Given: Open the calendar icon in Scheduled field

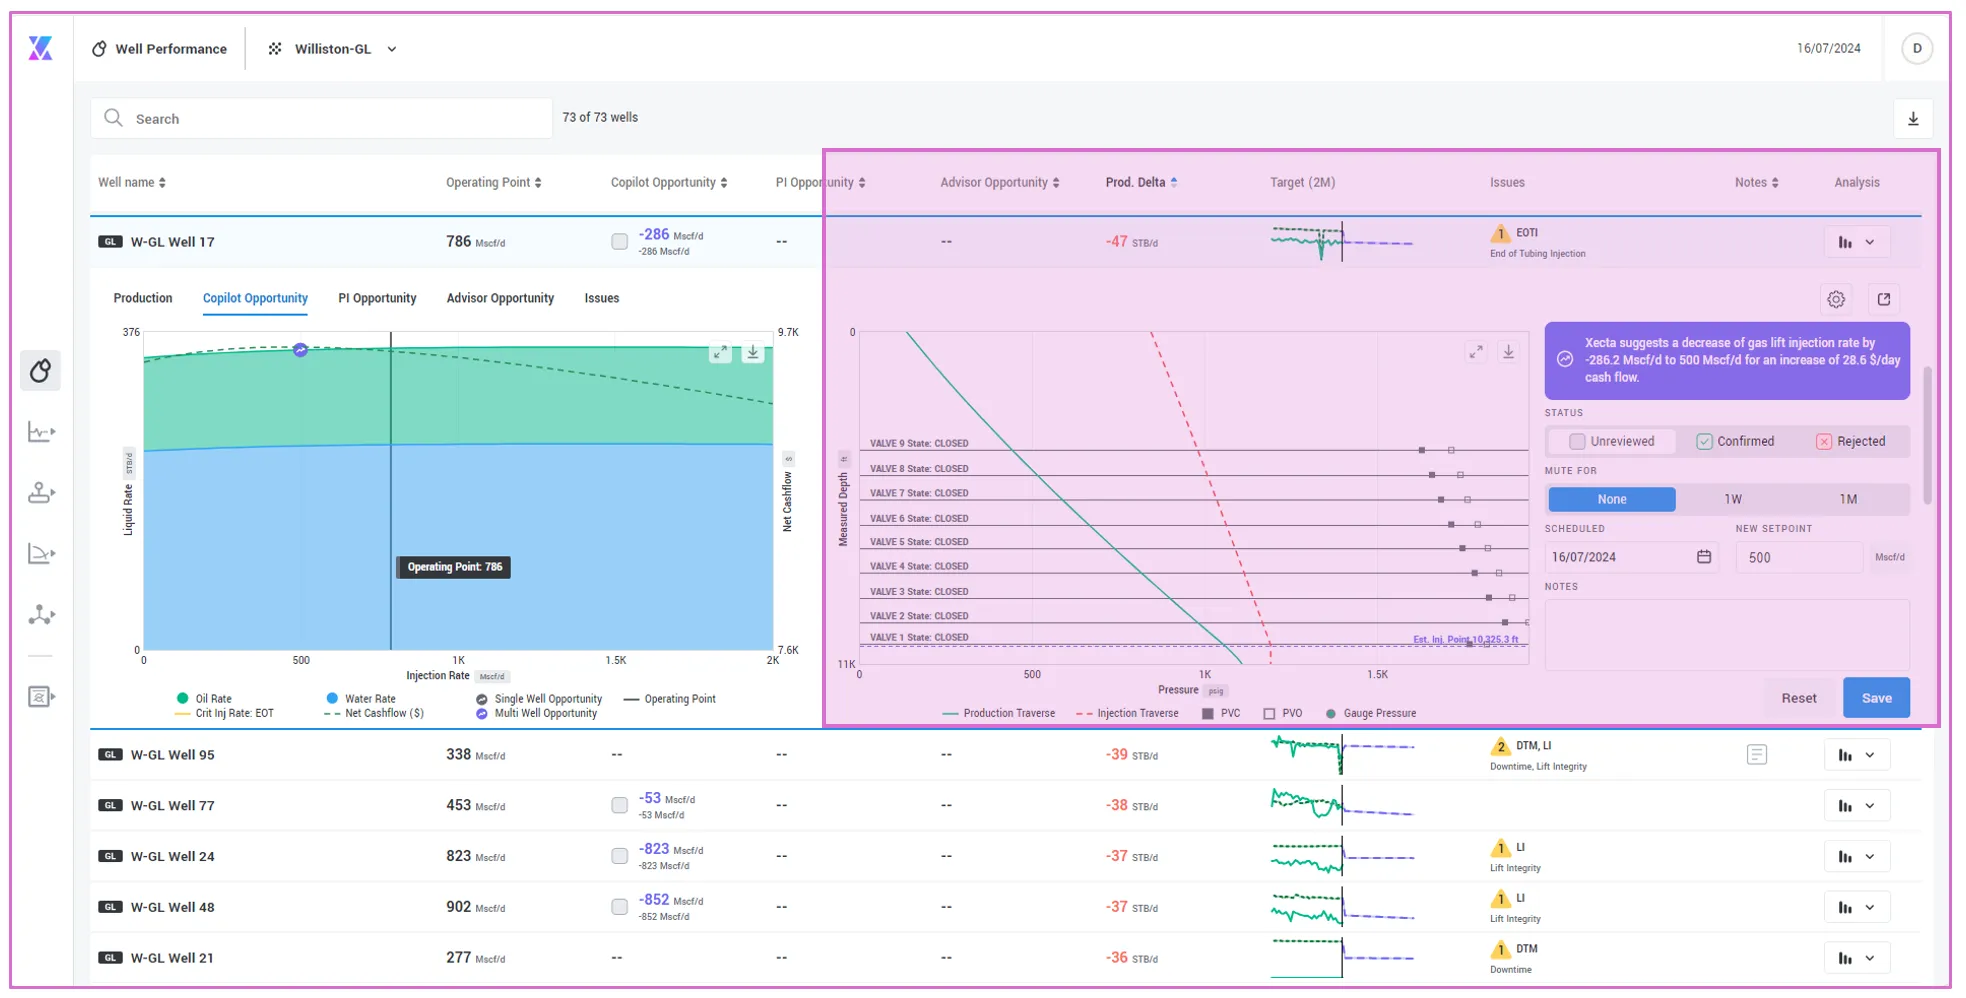Looking at the screenshot, I should click(1704, 557).
